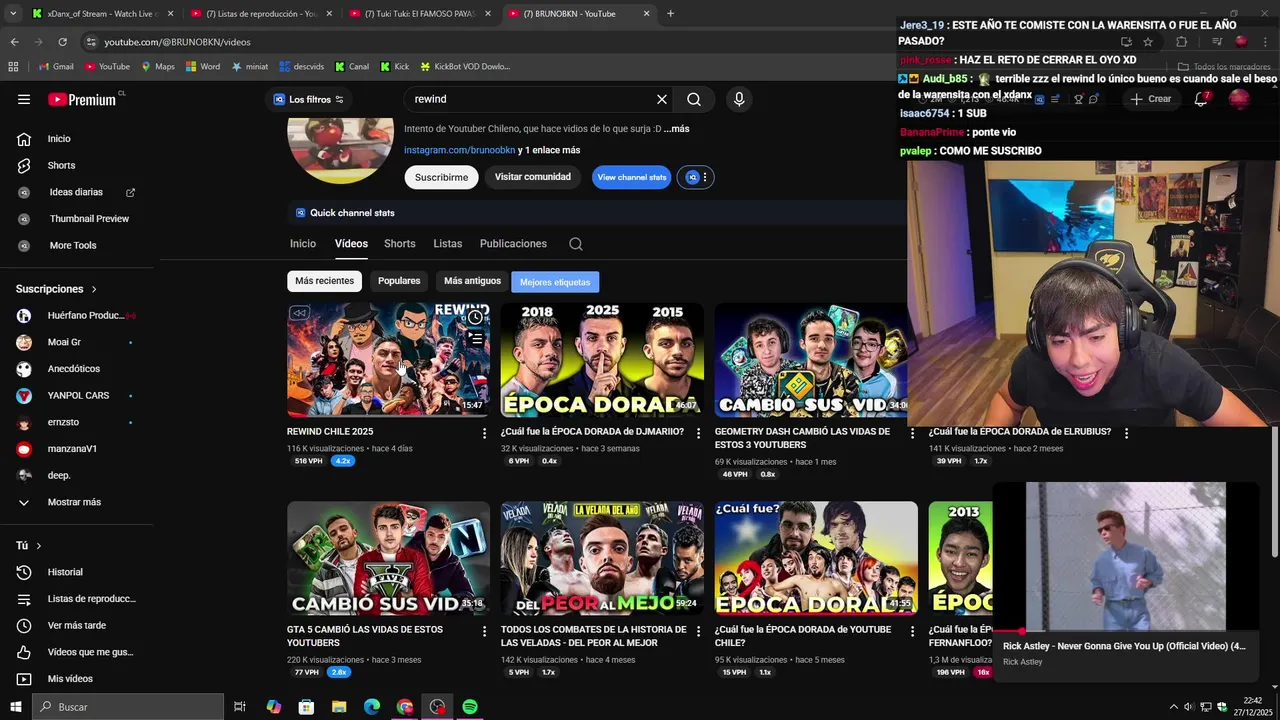Open 'Mis videos' in sidebar
1280x720 pixels.
coord(69,679)
